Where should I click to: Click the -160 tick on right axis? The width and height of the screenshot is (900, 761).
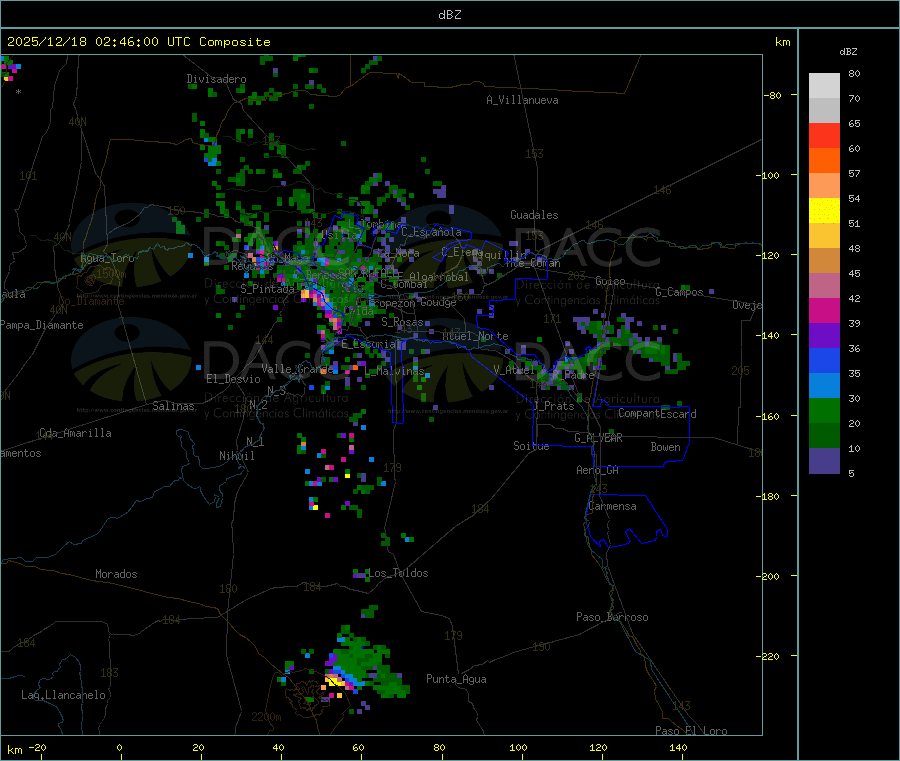click(x=770, y=416)
